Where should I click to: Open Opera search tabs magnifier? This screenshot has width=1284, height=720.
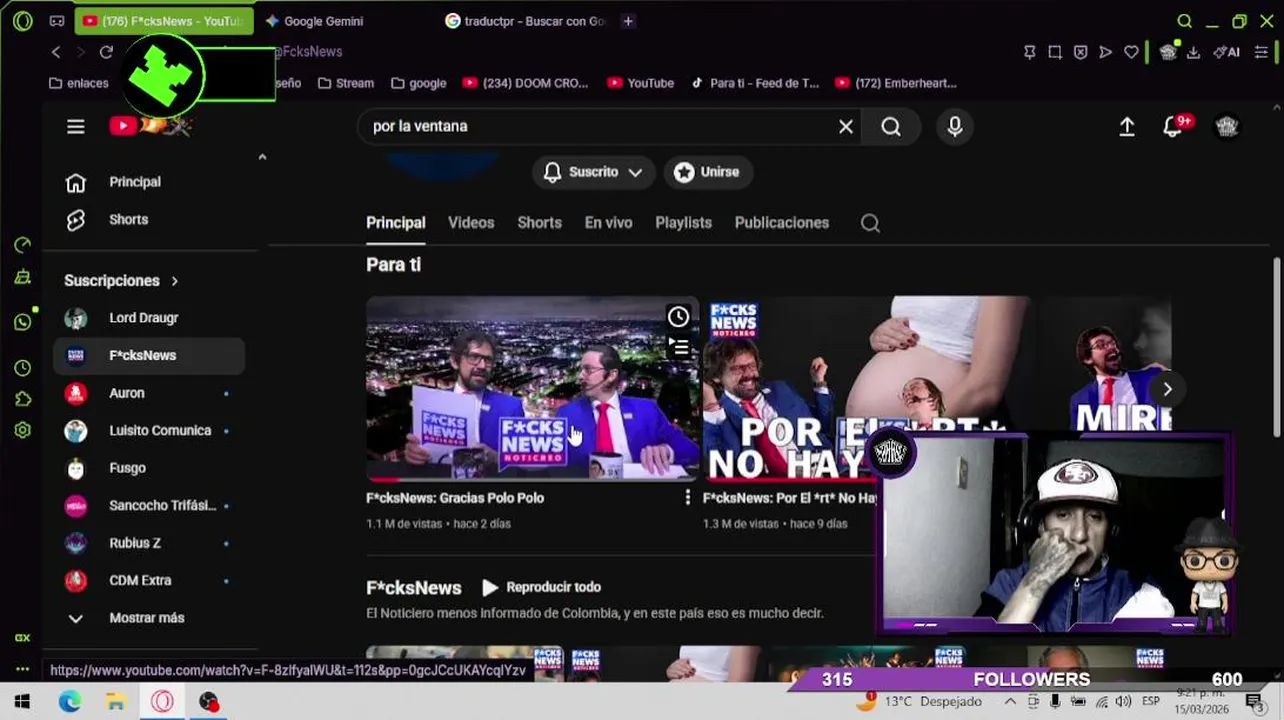click(1185, 21)
